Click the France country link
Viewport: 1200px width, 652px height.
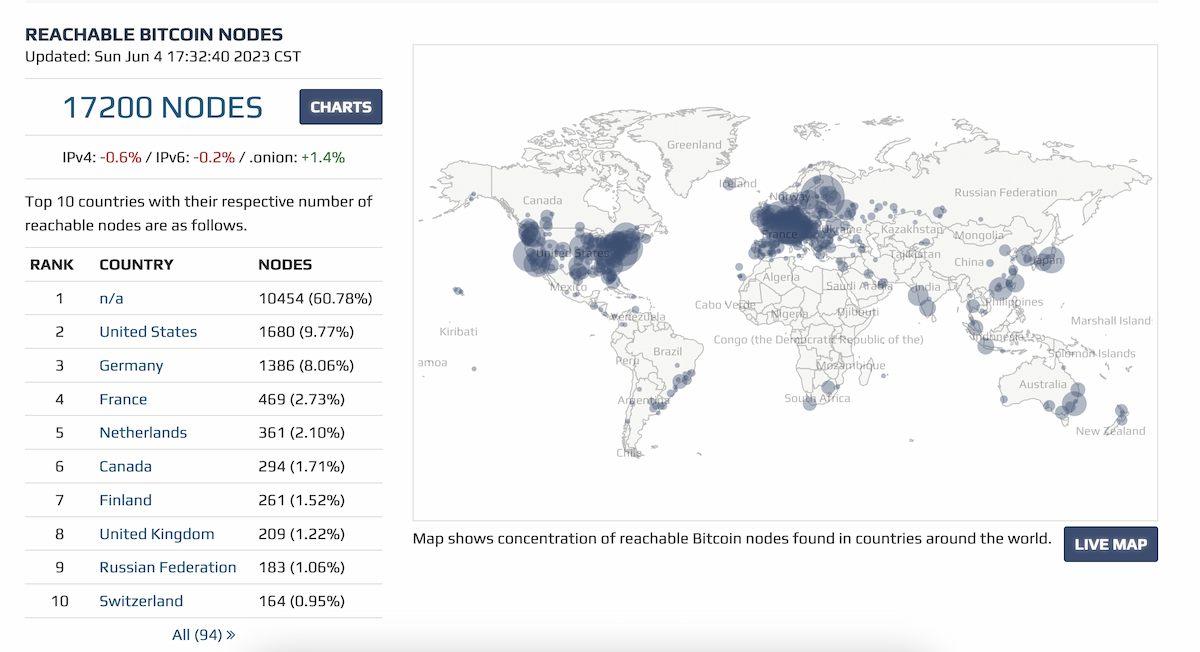click(123, 399)
